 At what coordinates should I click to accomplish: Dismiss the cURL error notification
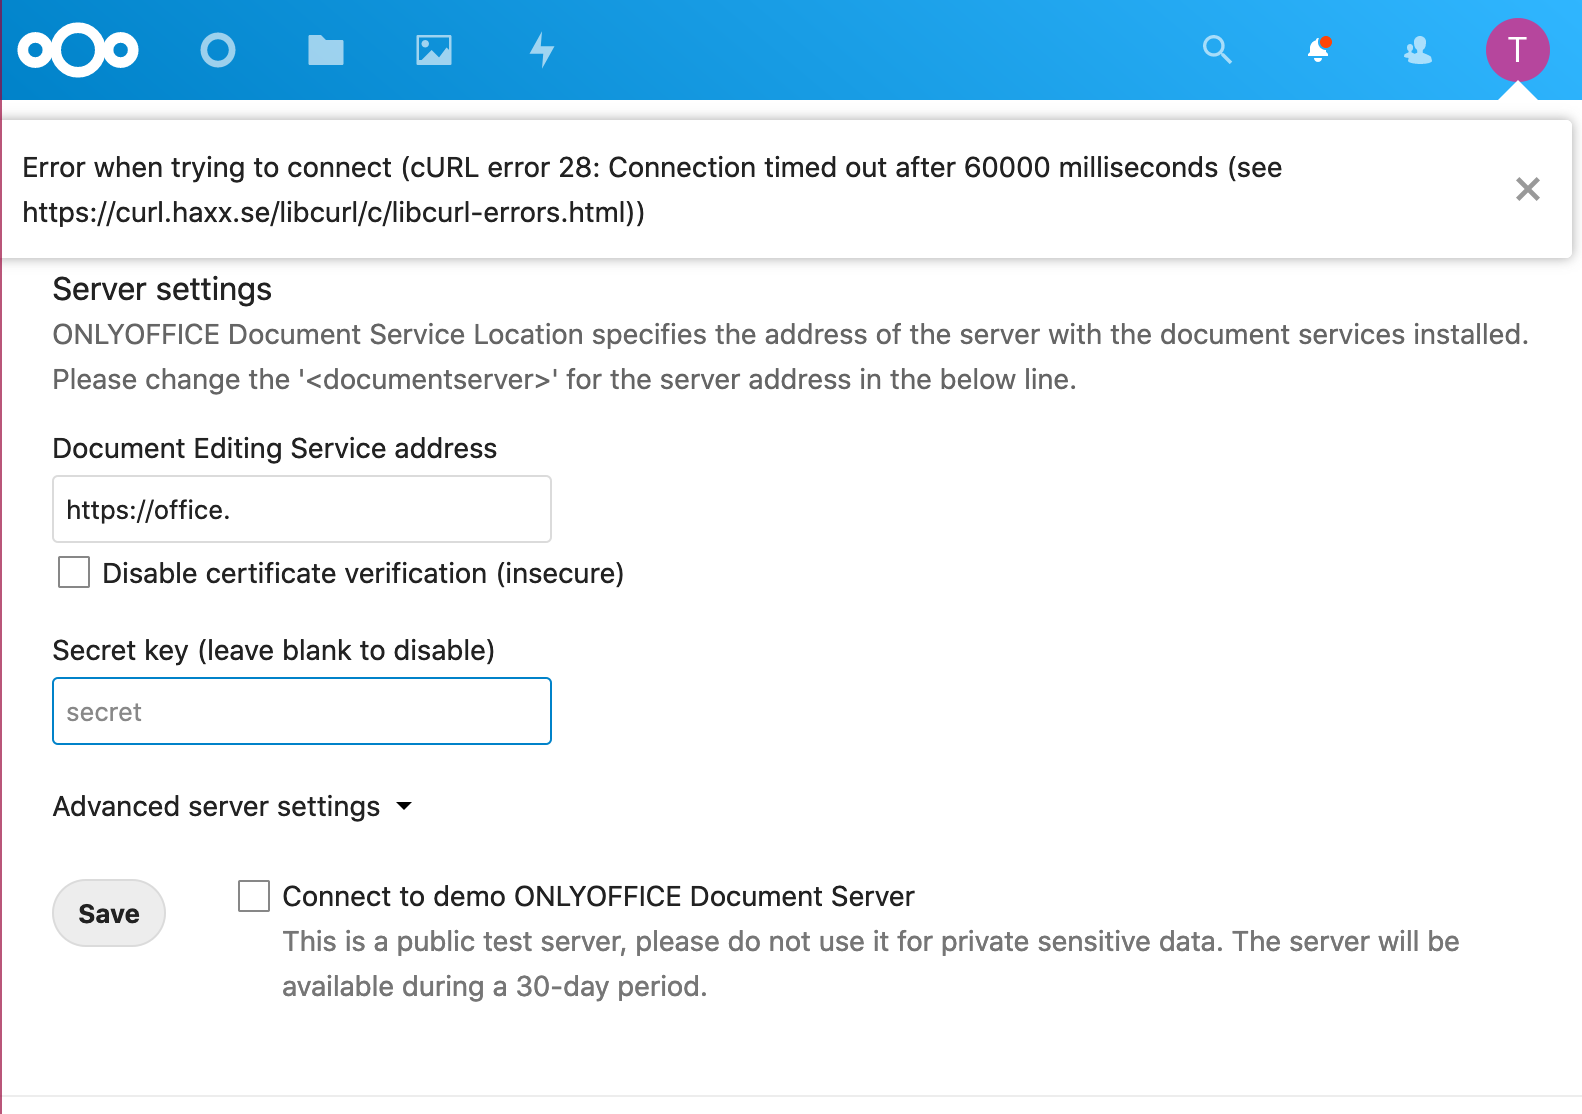(1527, 189)
